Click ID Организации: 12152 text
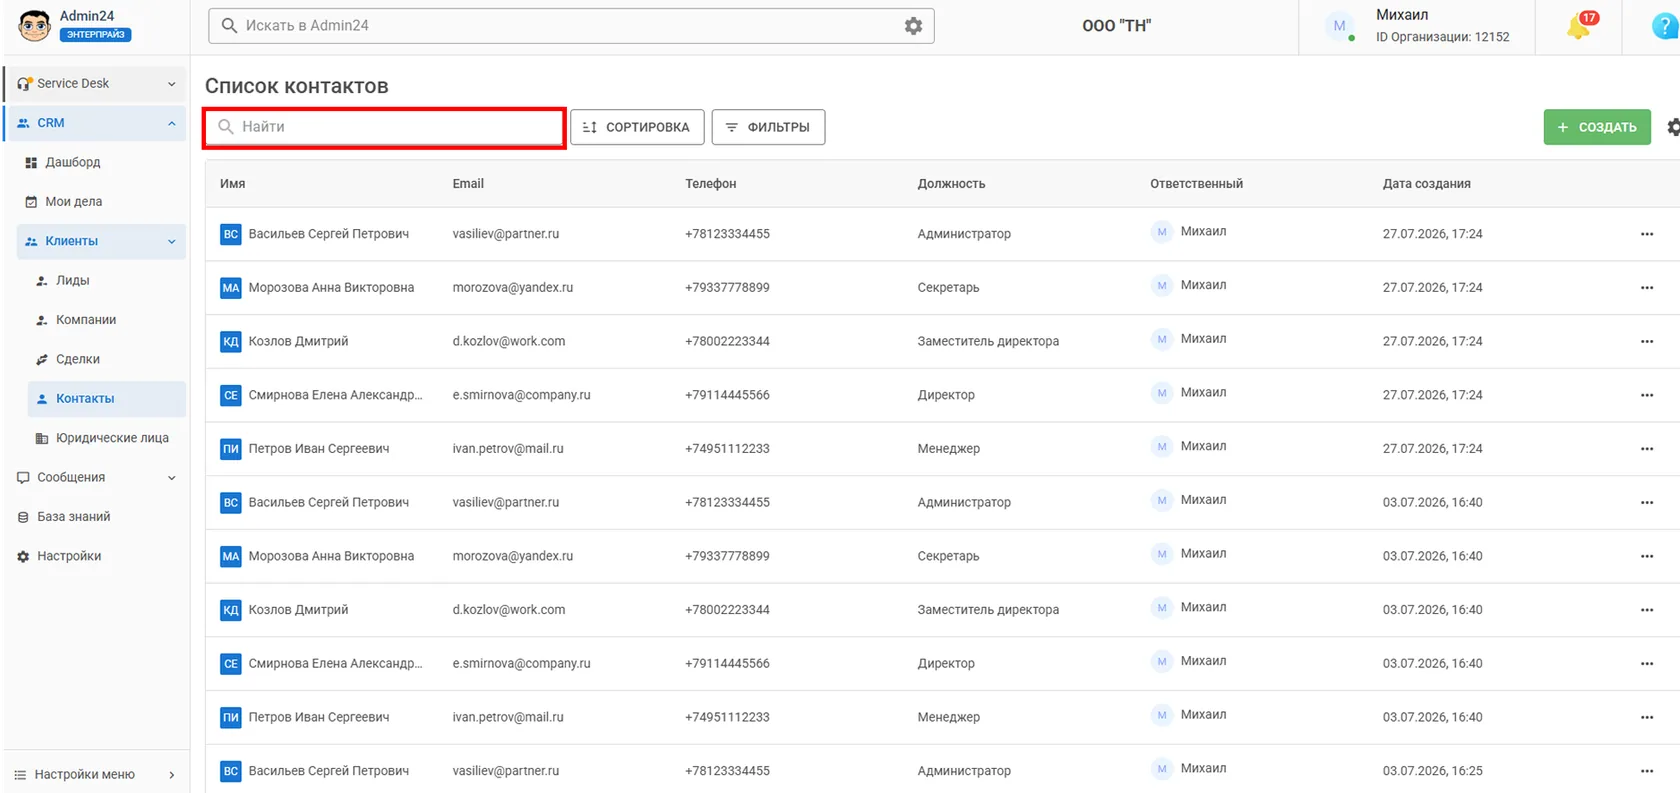The image size is (1680, 793). 1442,37
